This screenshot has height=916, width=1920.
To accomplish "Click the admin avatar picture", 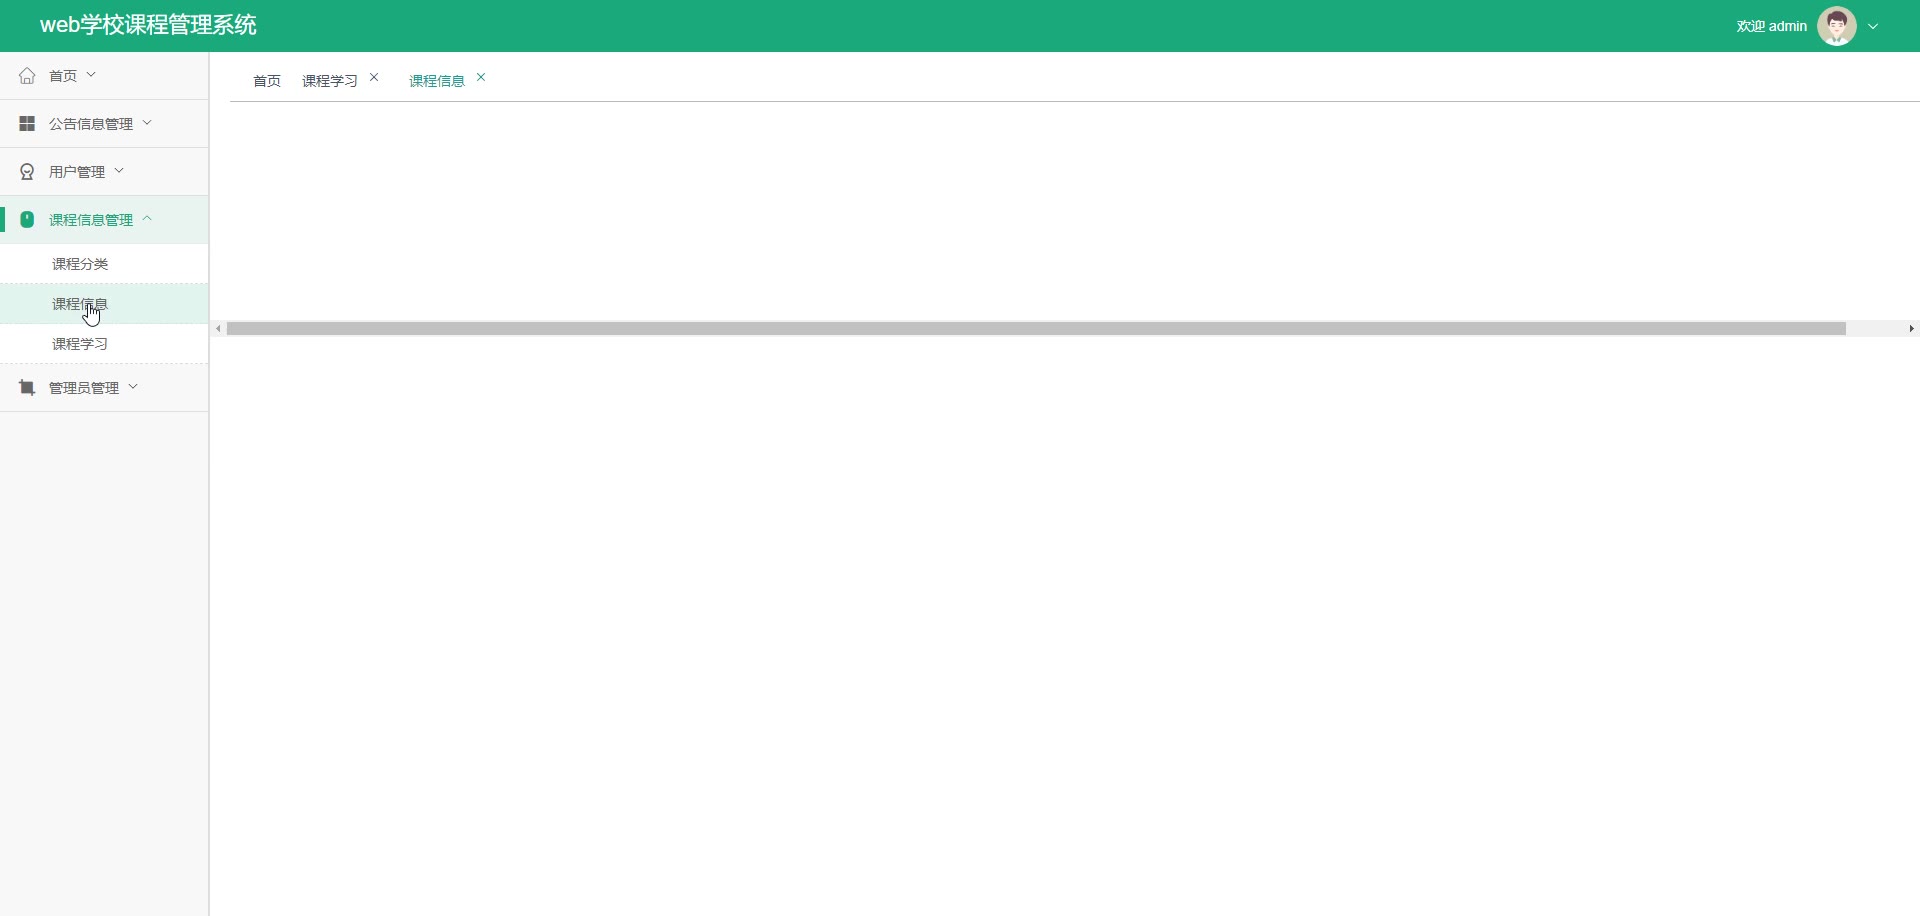I will pos(1837,26).
